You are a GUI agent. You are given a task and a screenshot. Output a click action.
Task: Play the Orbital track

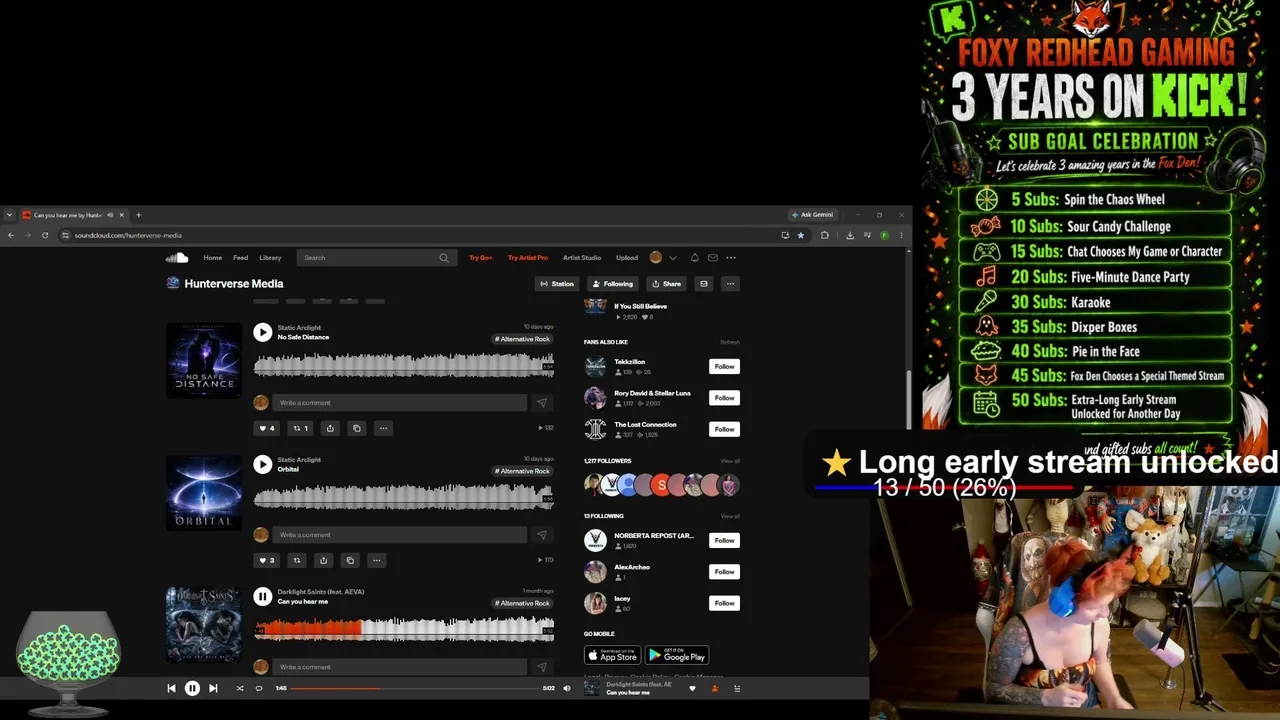262,464
